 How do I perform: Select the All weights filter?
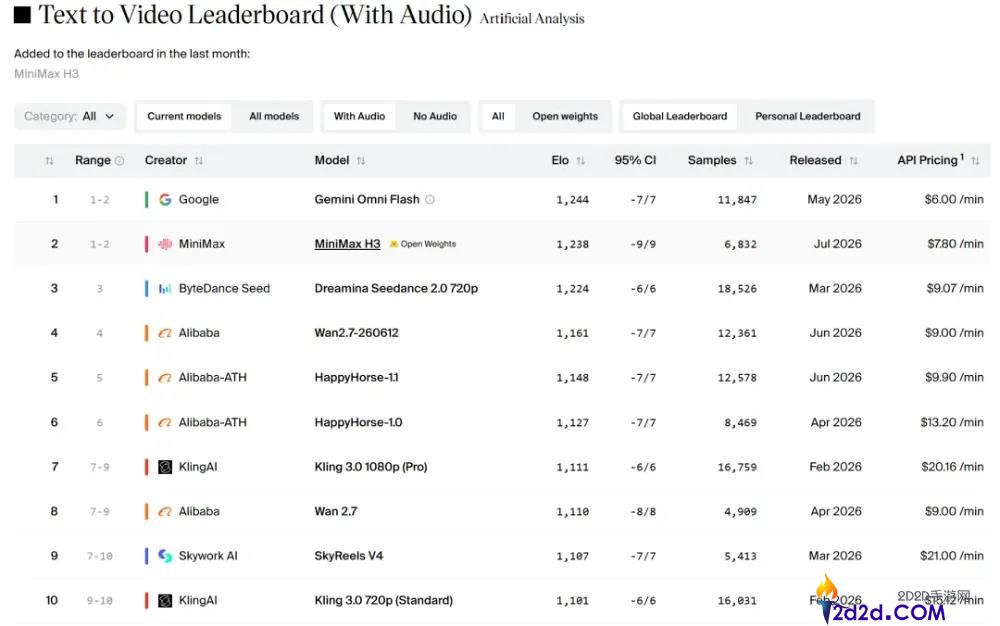tap(498, 116)
